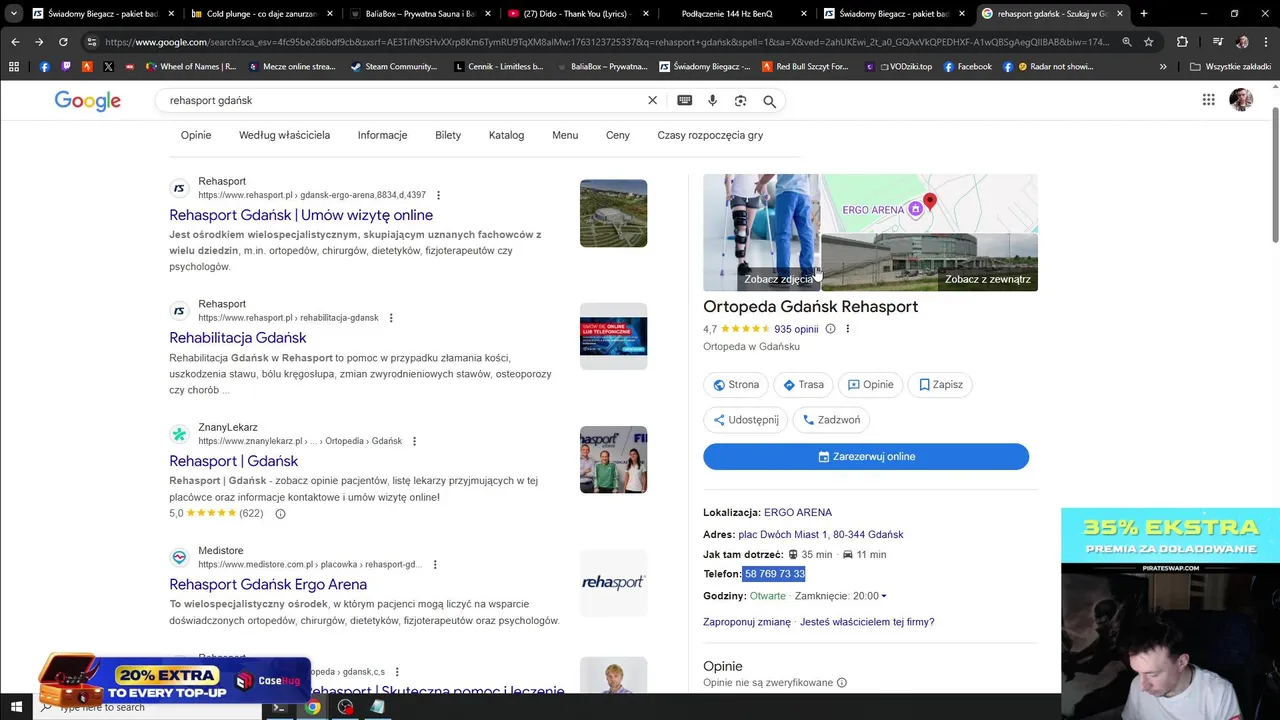Open the apps grid in bookmarks bar
The height and width of the screenshot is (720, 1280).
tap(14, 67)
